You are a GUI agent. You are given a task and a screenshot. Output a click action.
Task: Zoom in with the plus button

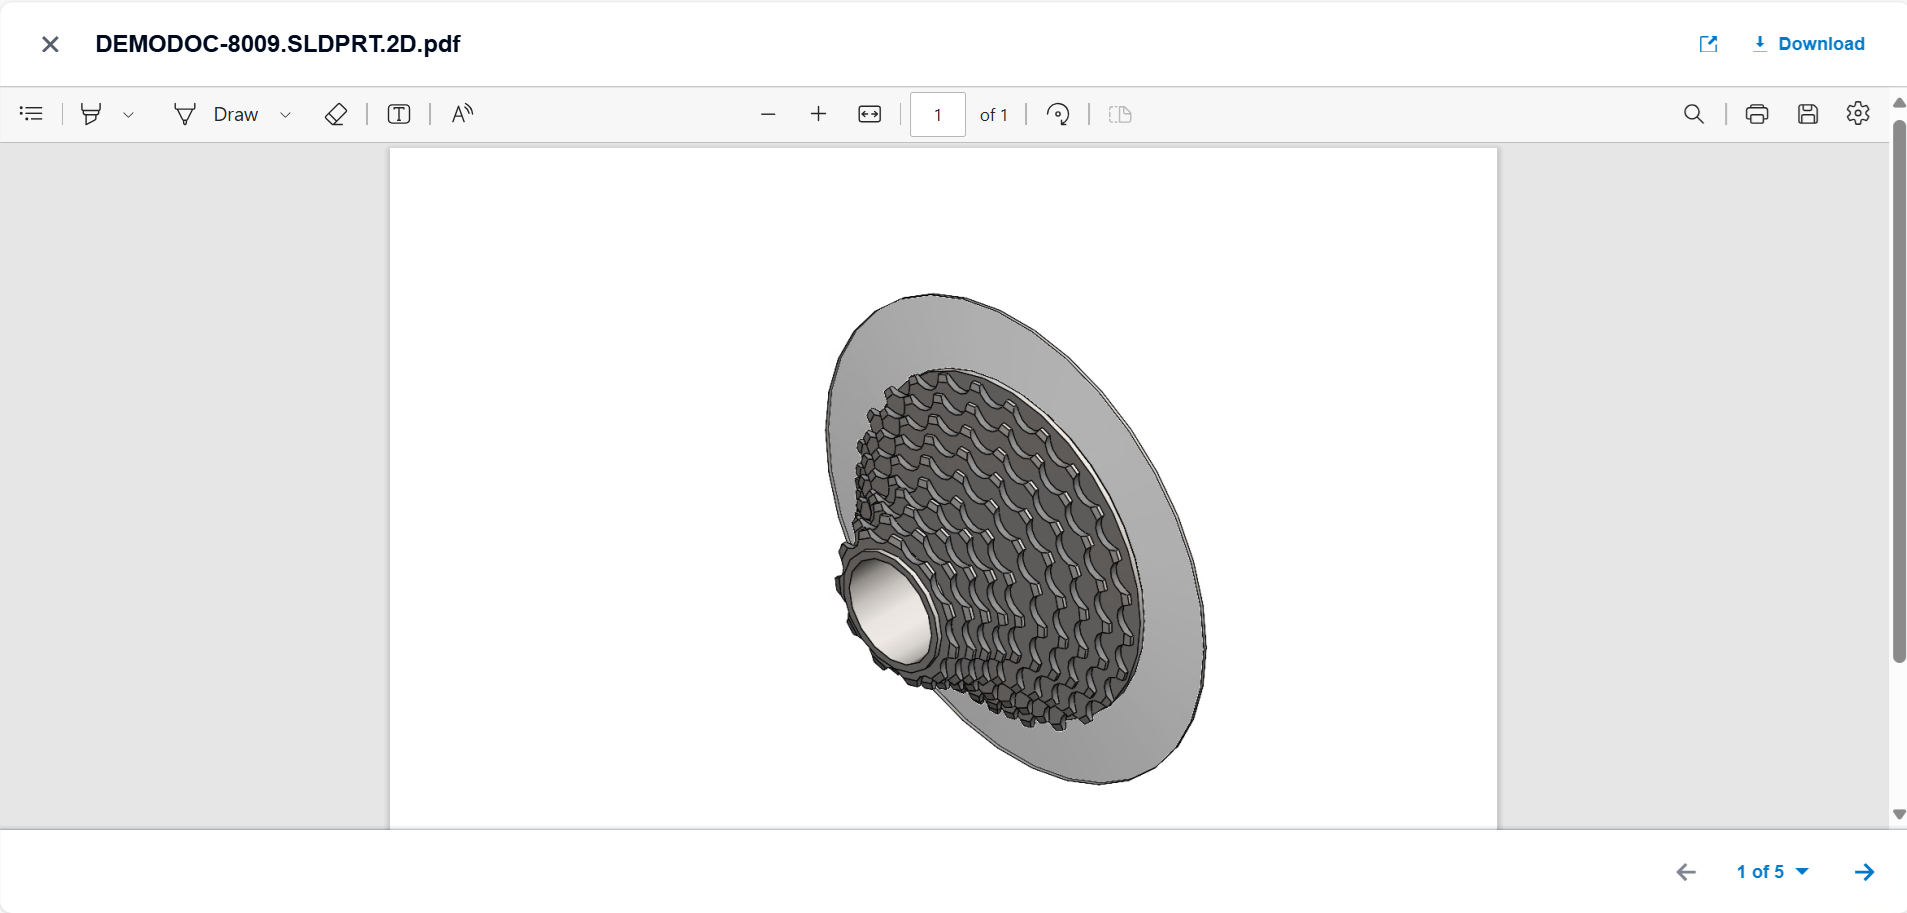pos(818,114)
